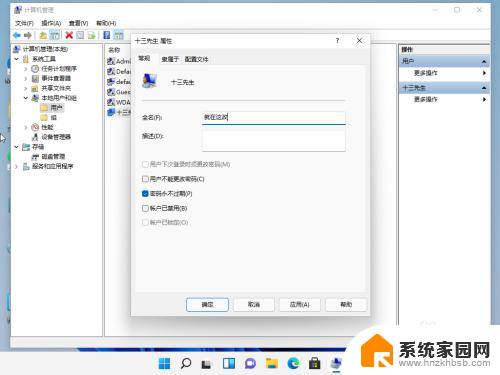500x375 pixels.
Task: Close the 十三先生 属性 dialog
Action: pyautogui.click(x=359, y=41)
